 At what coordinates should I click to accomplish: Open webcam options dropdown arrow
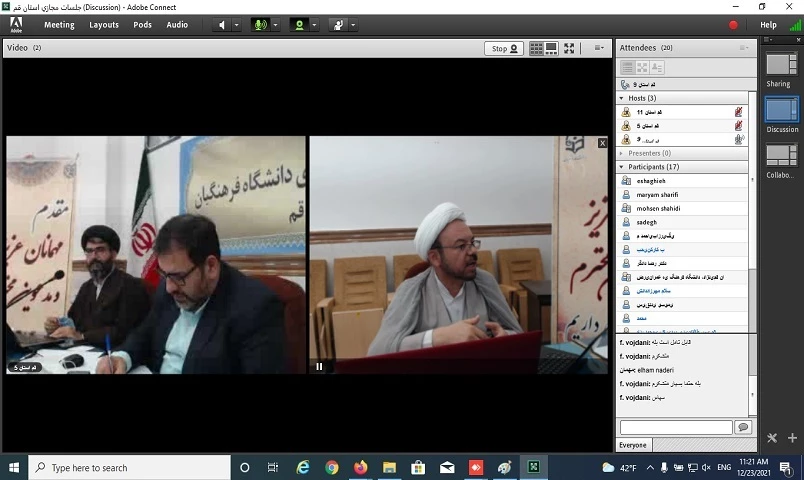coord(314,25)
